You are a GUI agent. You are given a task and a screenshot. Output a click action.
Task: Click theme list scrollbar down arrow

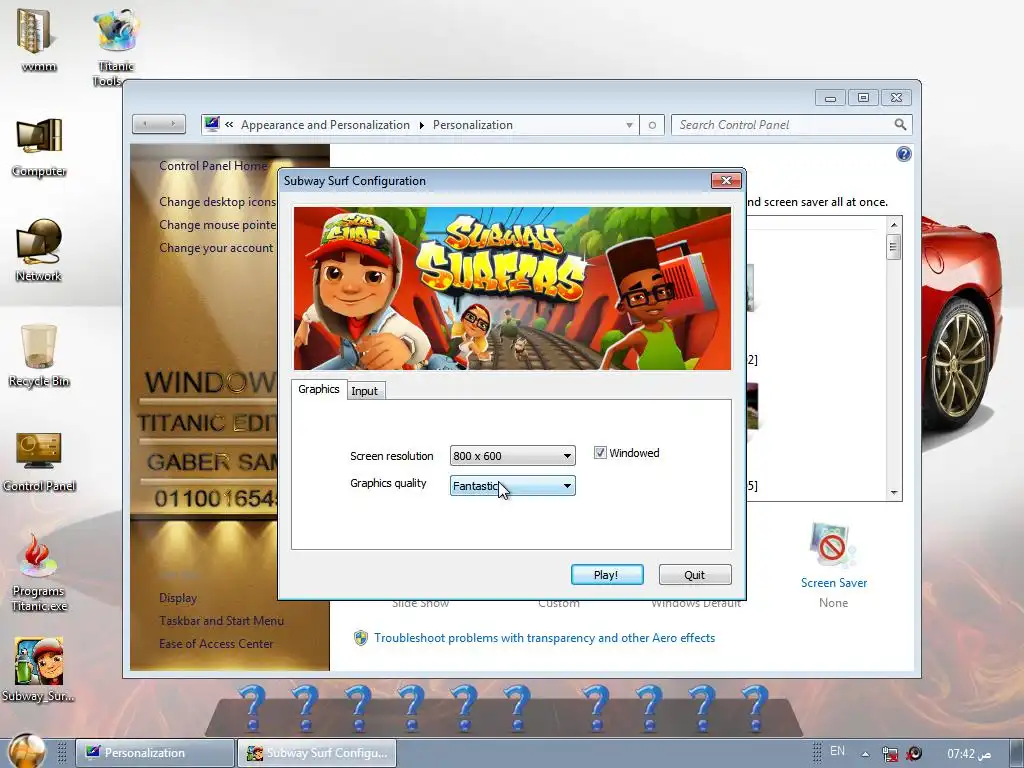pos(894,493)
